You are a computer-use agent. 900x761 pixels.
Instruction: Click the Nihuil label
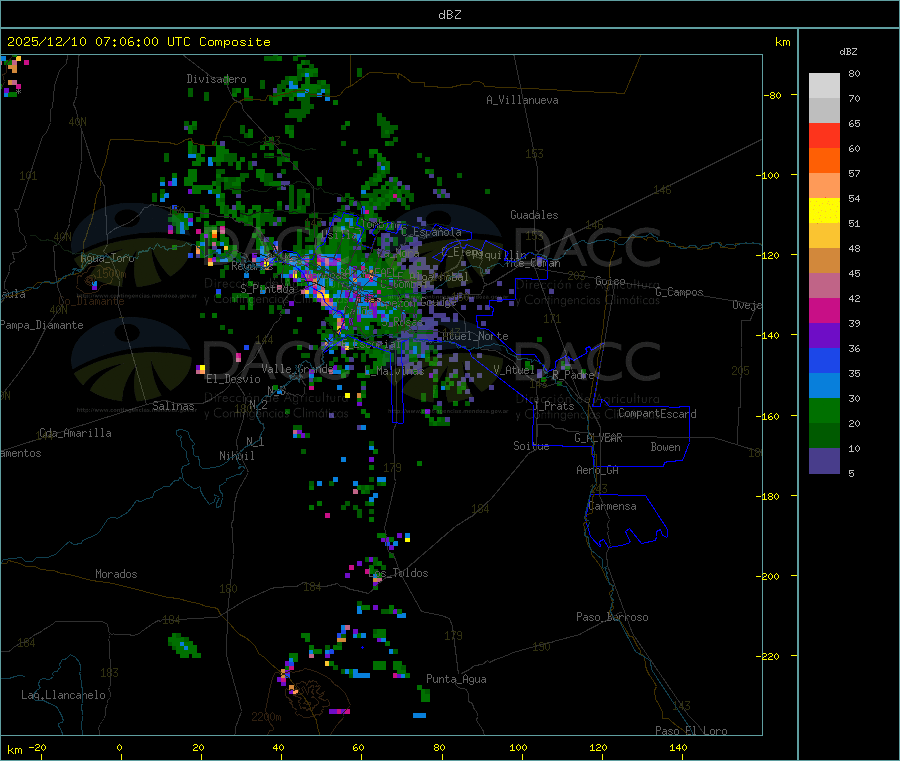point(236,456)
